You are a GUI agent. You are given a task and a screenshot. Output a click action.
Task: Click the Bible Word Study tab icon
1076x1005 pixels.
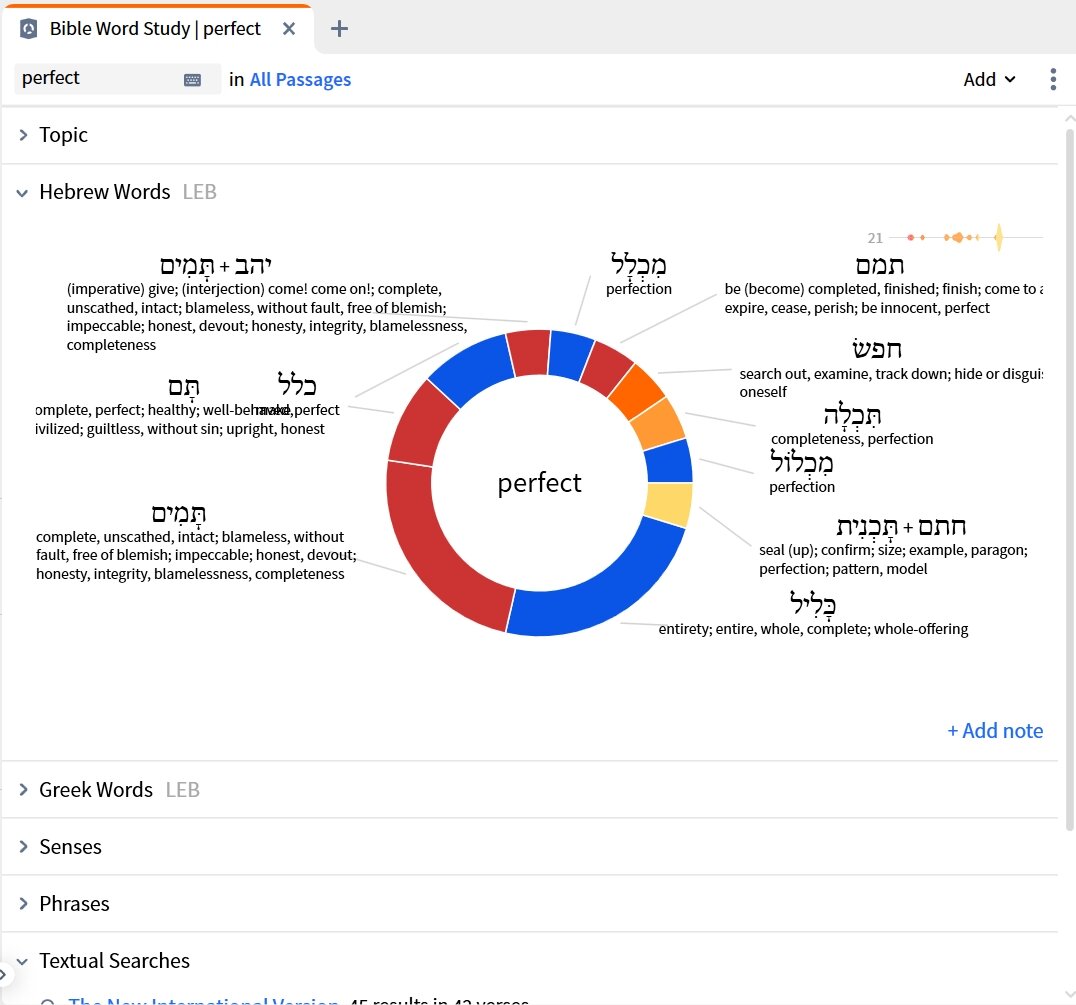[28, 29]
